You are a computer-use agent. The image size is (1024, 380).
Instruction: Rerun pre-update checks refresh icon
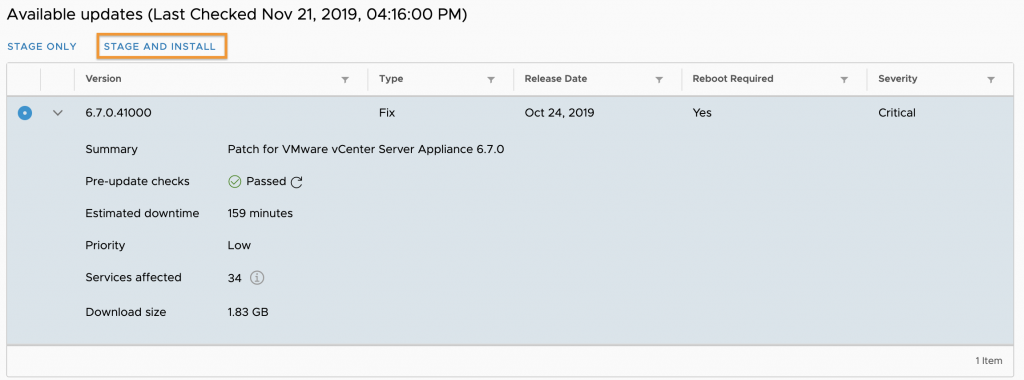(x=296, y=182)
